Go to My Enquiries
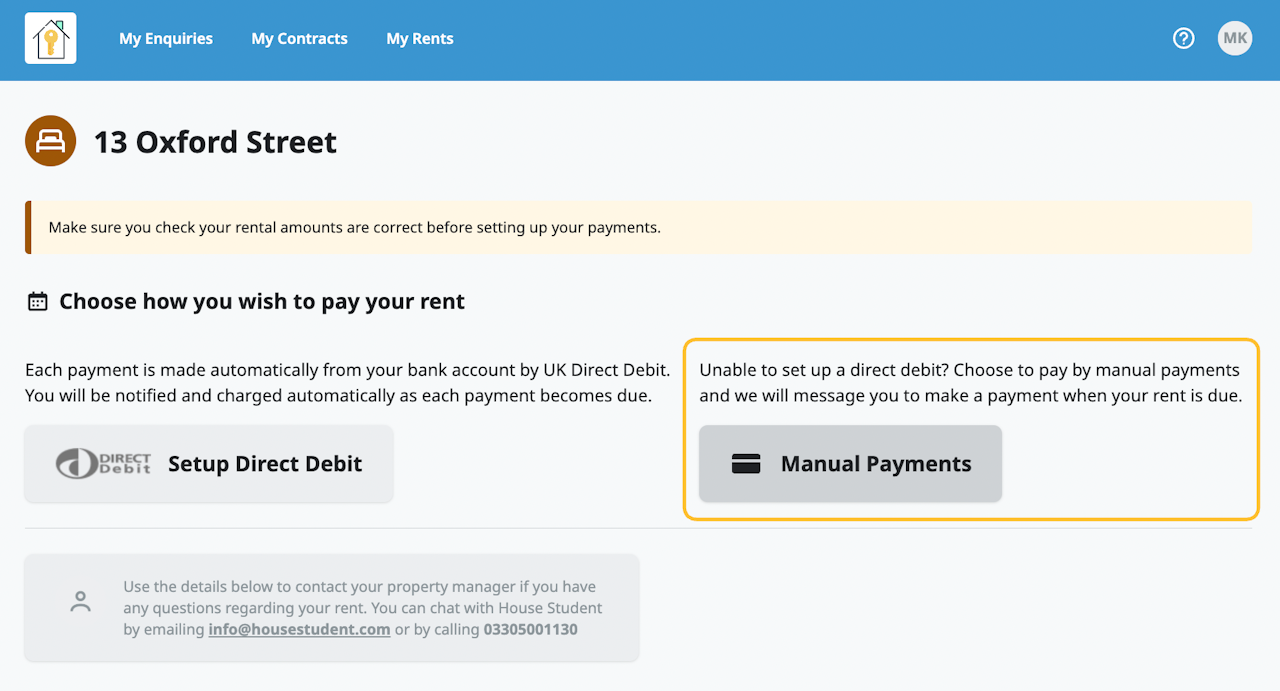 (166, 39)
